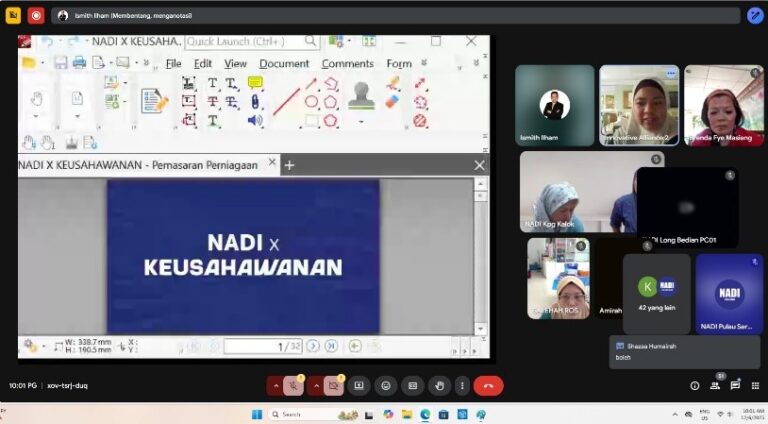The image size is (768, 424).
Task: Select the Arrow drawing tool
Action: [311, 83]
